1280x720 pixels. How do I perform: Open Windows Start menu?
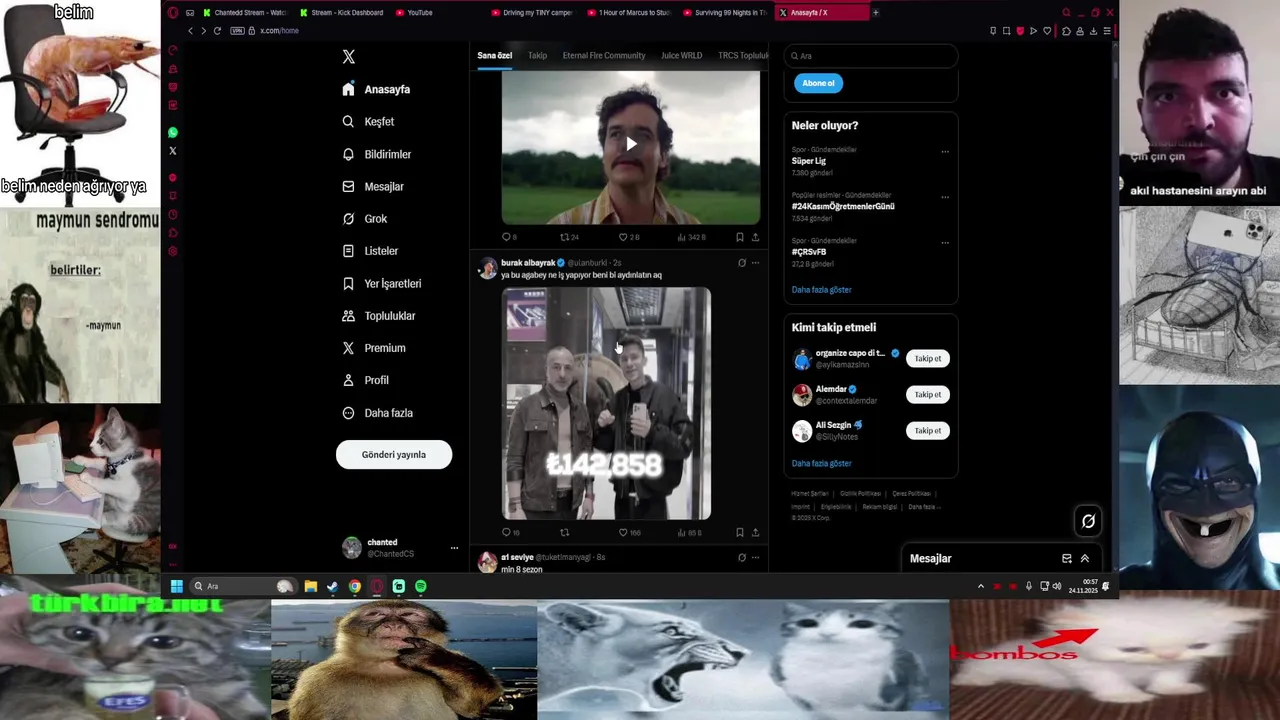coord(177,586)
